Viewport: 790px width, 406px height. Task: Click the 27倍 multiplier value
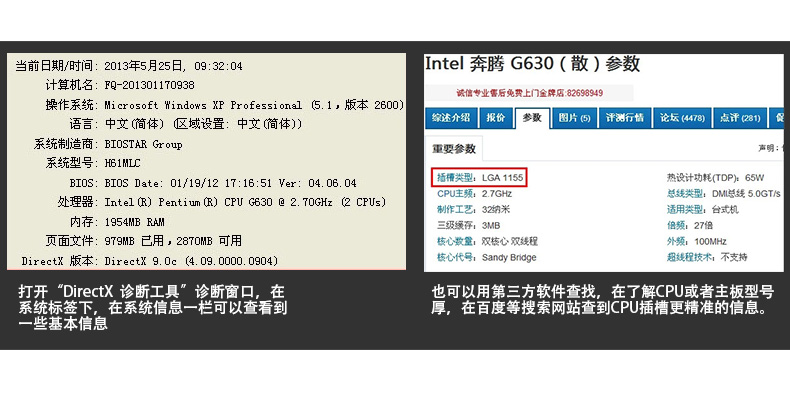[x=703, y=225]
